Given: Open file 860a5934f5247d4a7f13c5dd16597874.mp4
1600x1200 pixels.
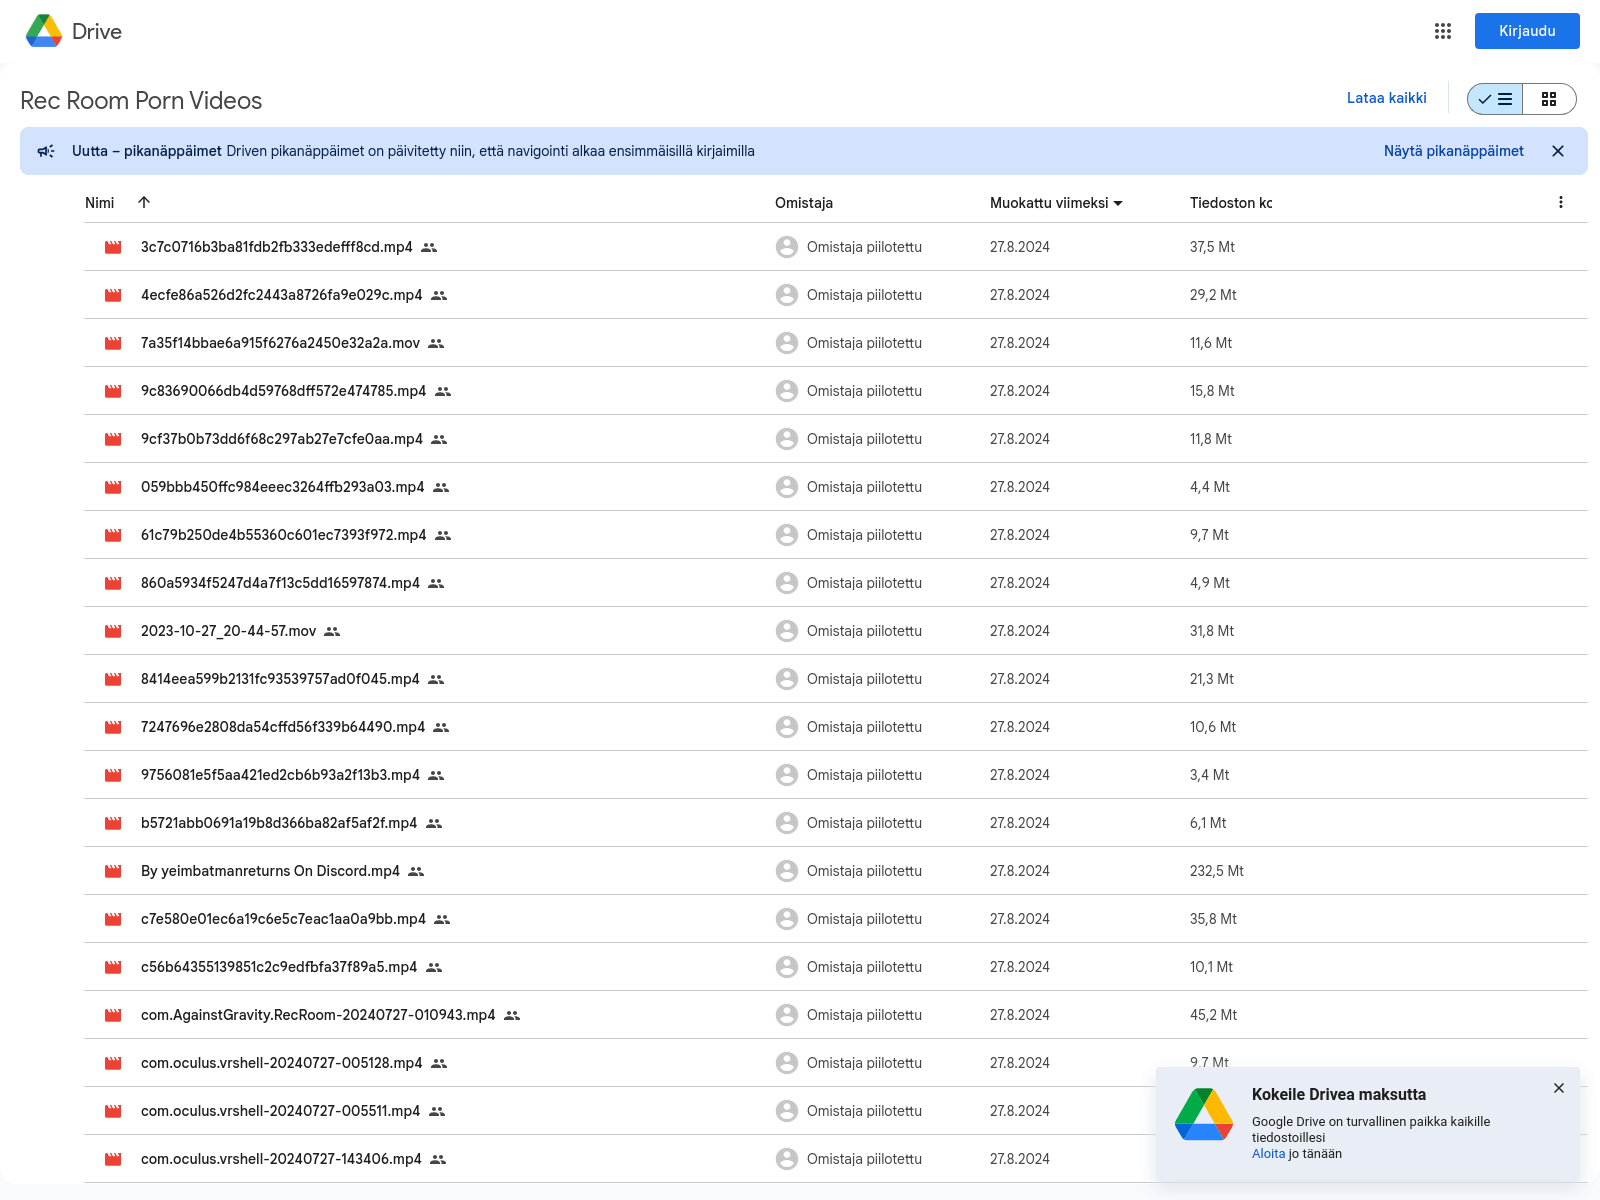Looking at the screenshot, I should [x=280, y=583].
